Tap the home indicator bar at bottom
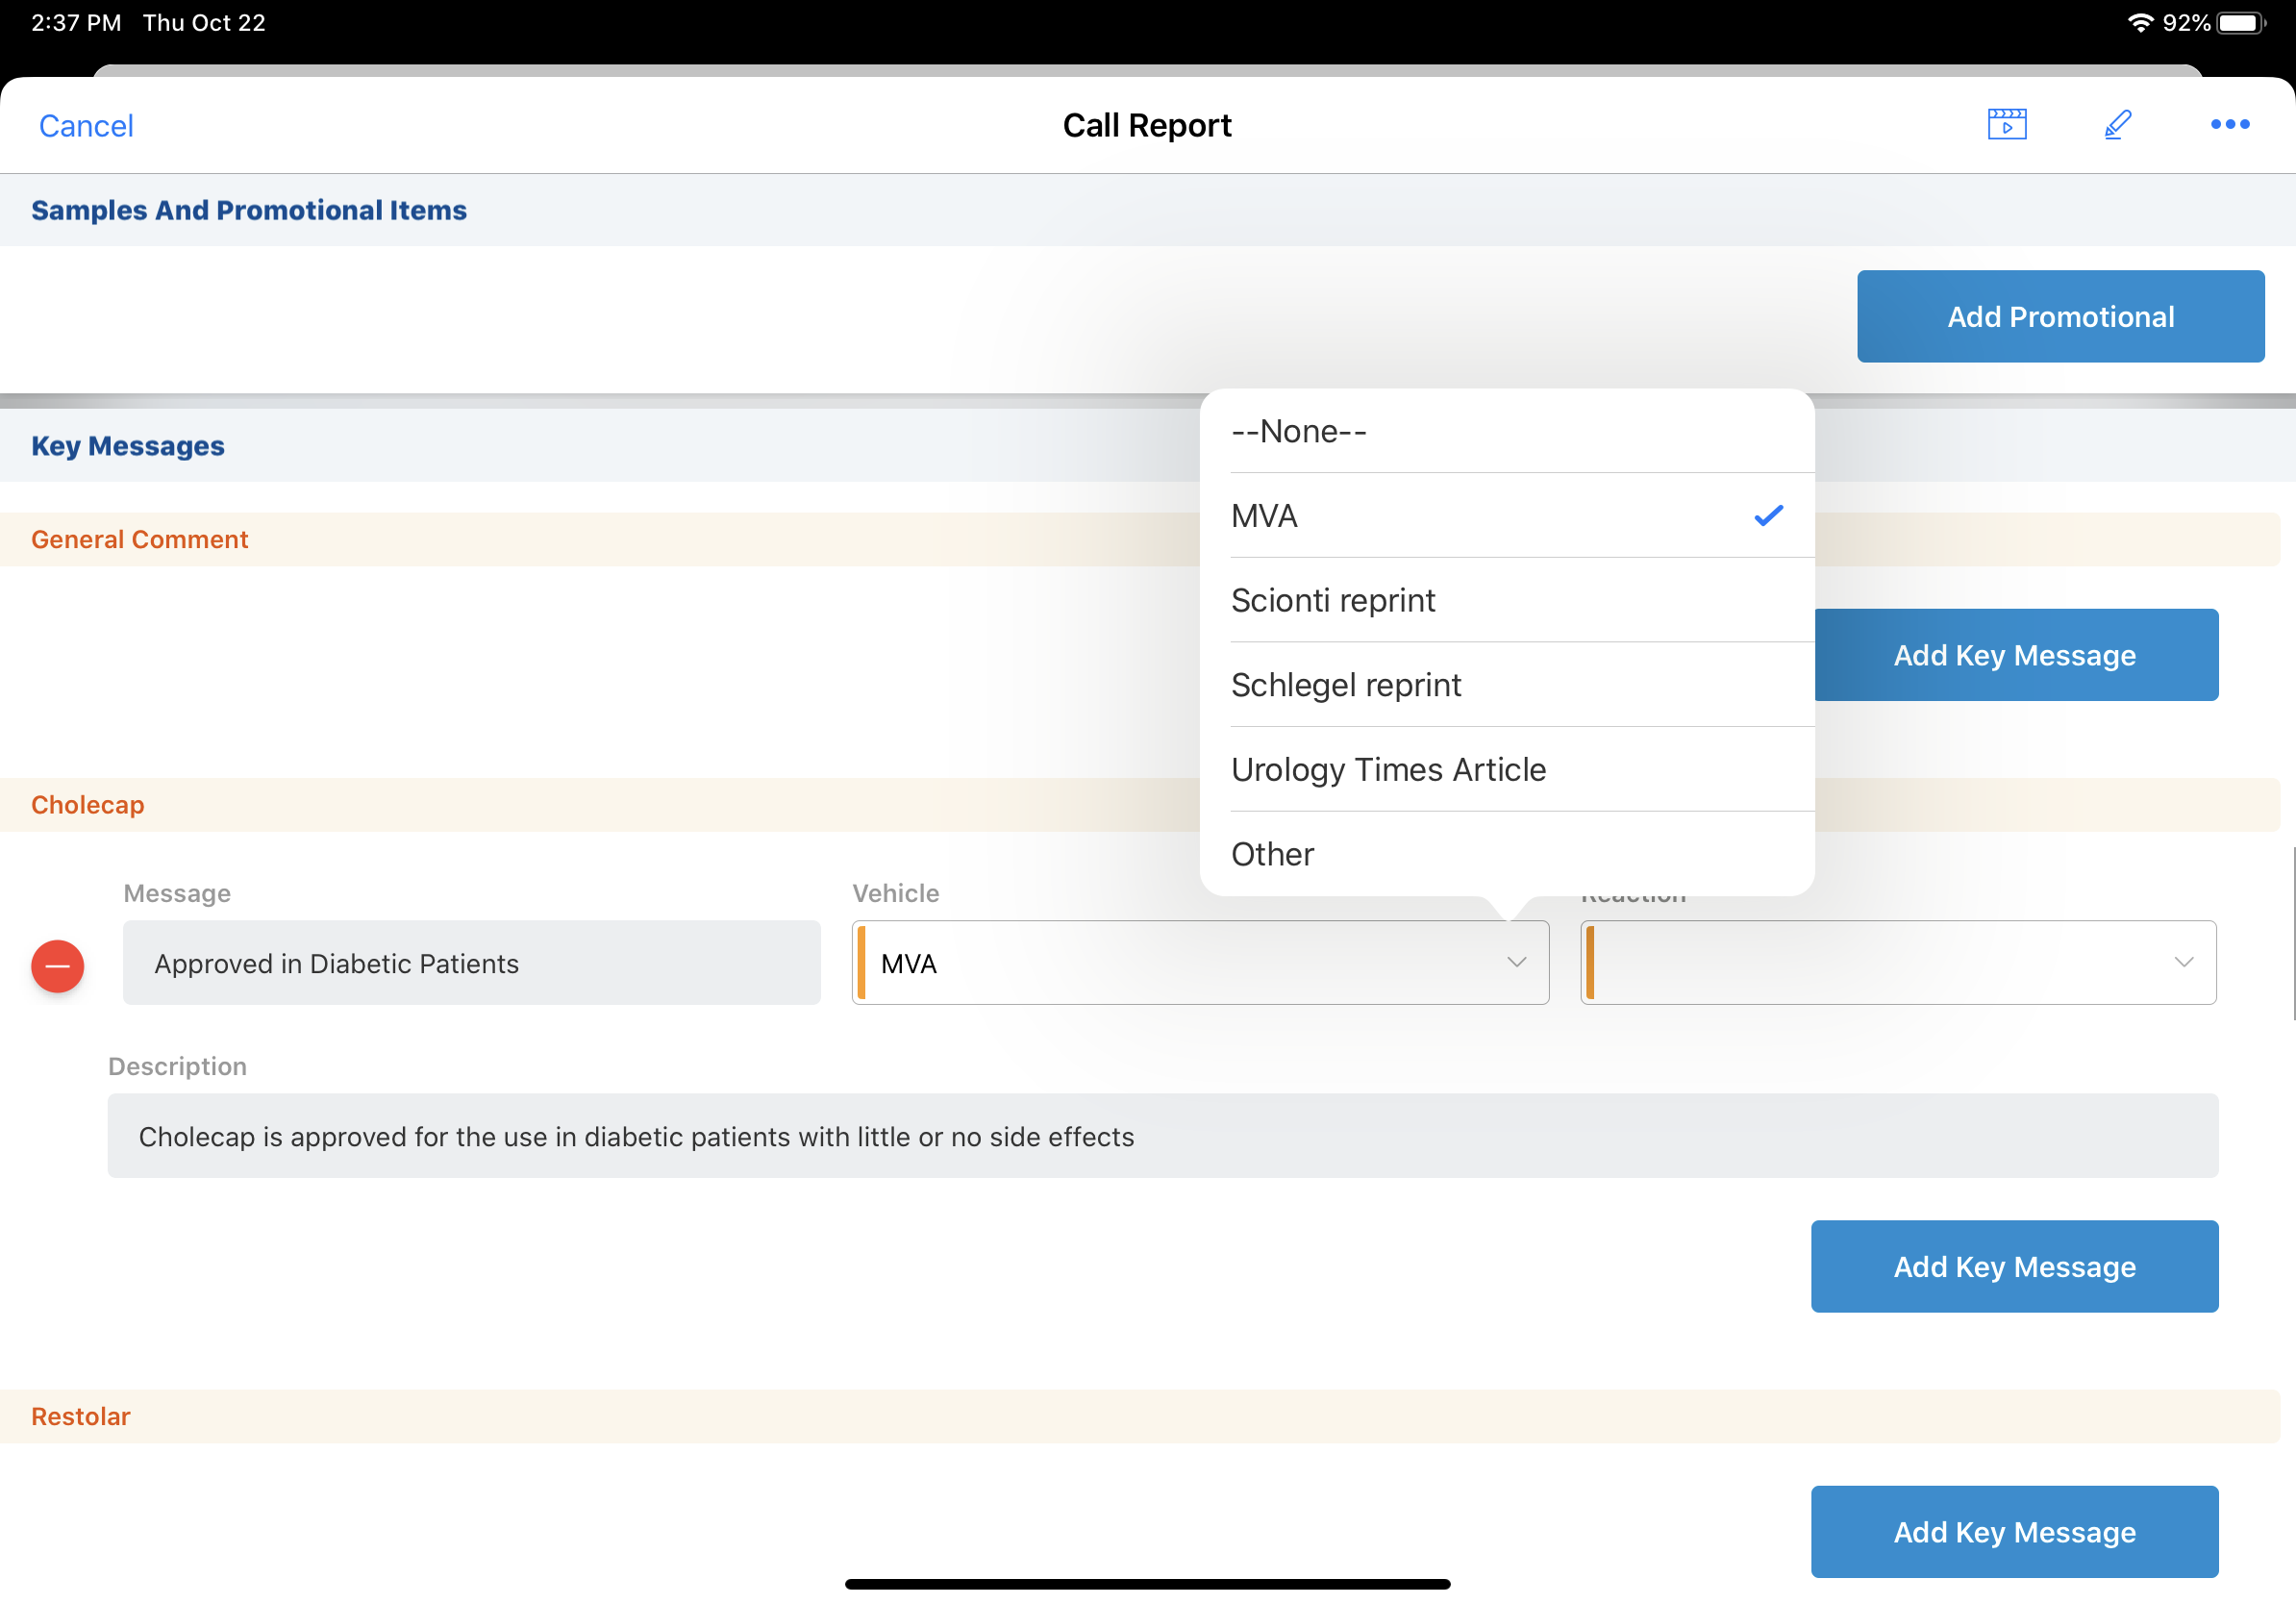The height and width of the screenshot is (1604, 2296). point(1147,1584)
